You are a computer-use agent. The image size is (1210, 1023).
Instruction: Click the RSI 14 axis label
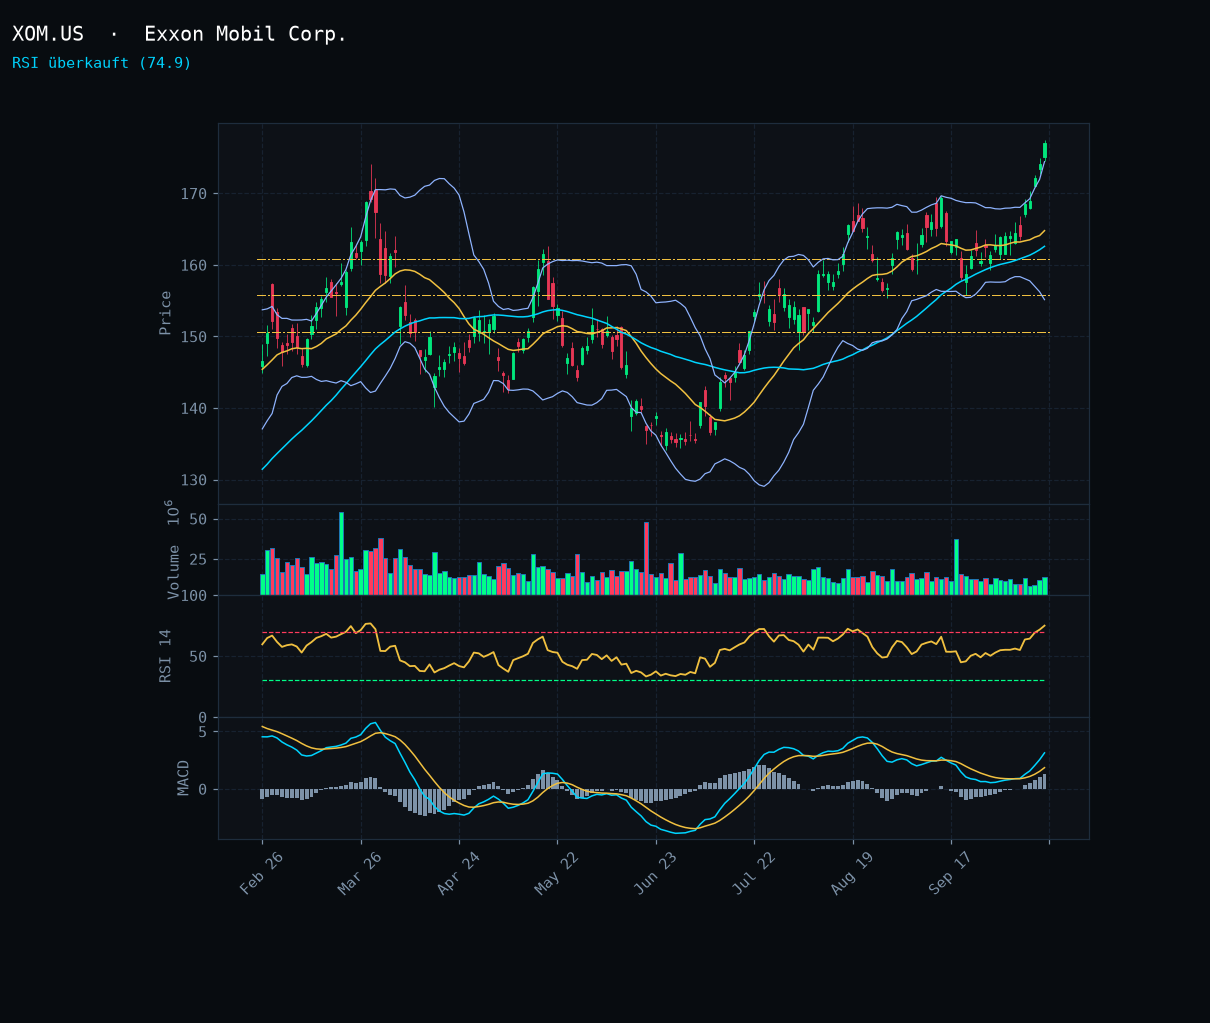click(166, 656)
